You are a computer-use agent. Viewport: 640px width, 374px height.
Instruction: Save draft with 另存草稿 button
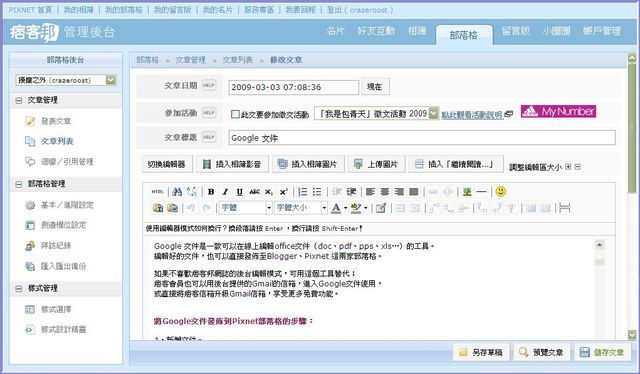click(481, 352)
